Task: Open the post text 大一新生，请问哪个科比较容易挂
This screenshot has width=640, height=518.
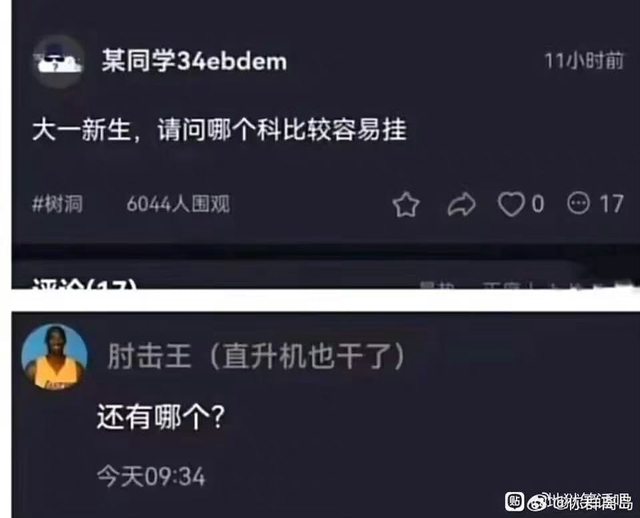Action: (x=220, y=130)
